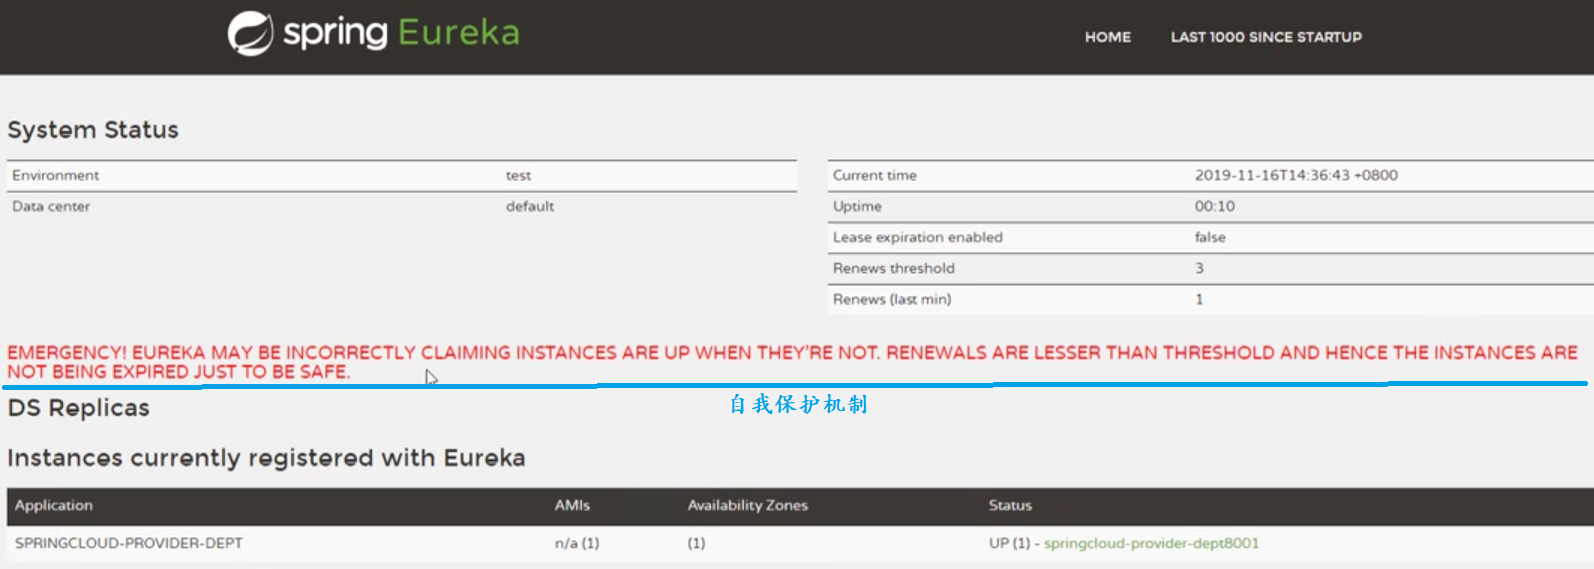Click Instances currently registered with Eureka heading

266,458
